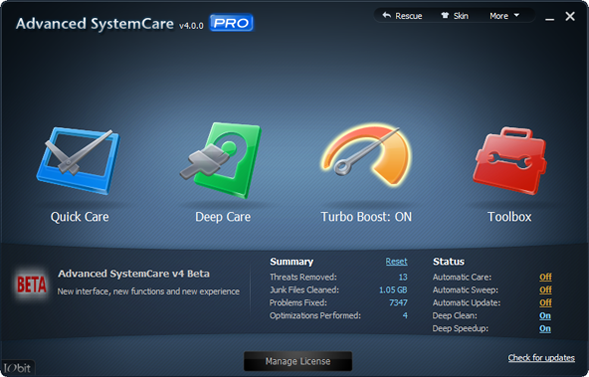This screenshot has width=589, height=377.
Task: Click Problems Fixed value 7347
Action: pyautogui.click(x=398, y=303)
